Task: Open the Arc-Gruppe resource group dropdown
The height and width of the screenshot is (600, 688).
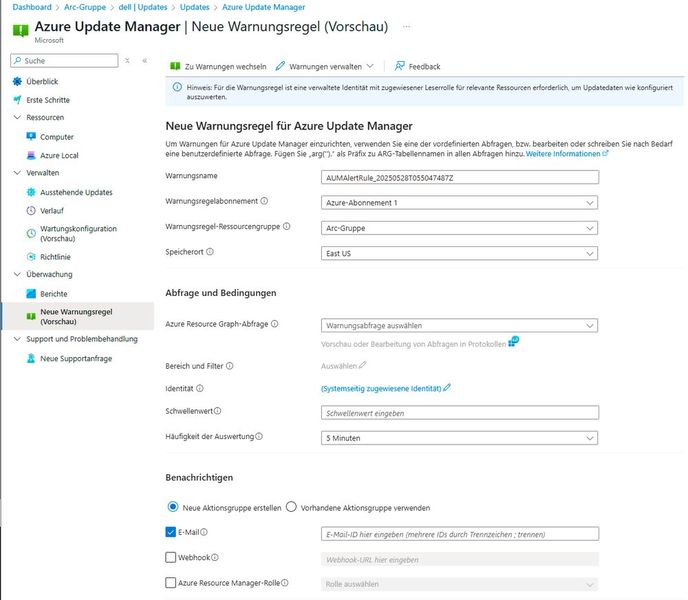Action: [459, 228]
